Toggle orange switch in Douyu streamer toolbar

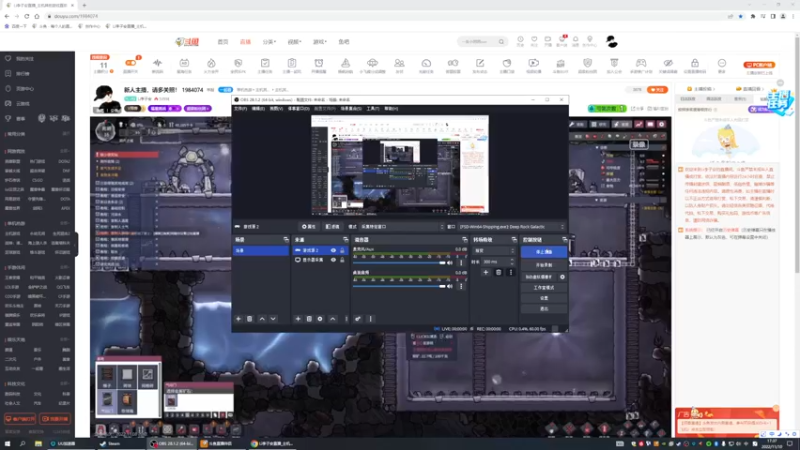pyautogui.click(x=131, y=63)
